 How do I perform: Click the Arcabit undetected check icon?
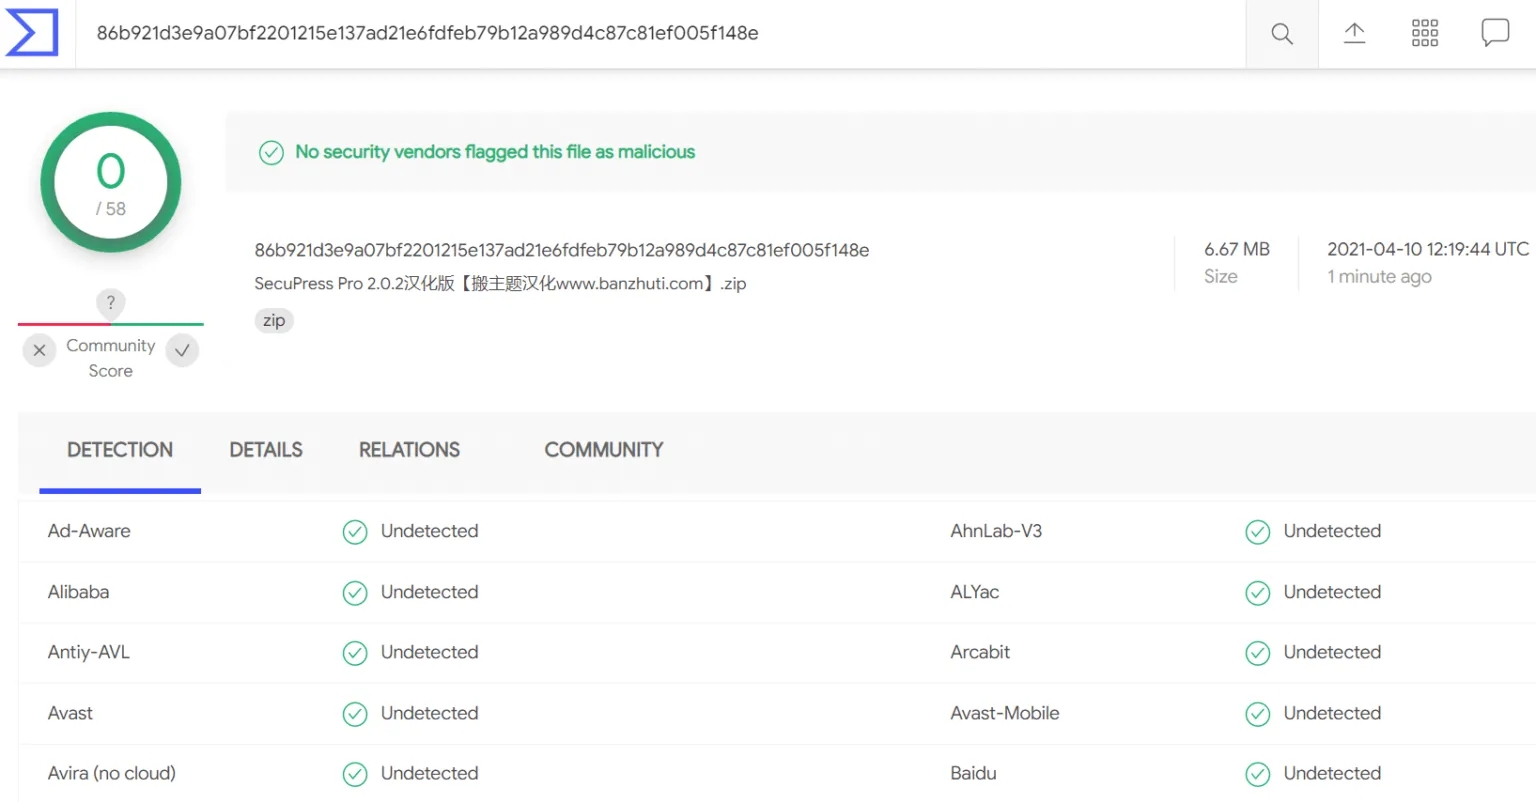[x=1258, y=653]
